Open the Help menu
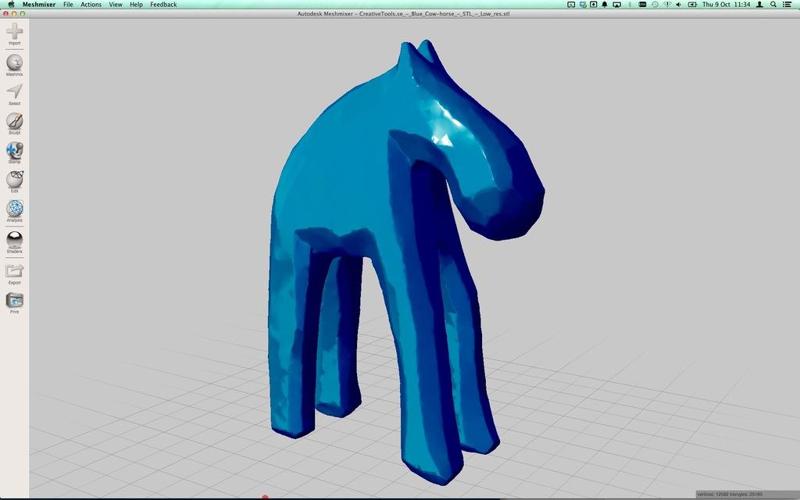 pos(136,5)
